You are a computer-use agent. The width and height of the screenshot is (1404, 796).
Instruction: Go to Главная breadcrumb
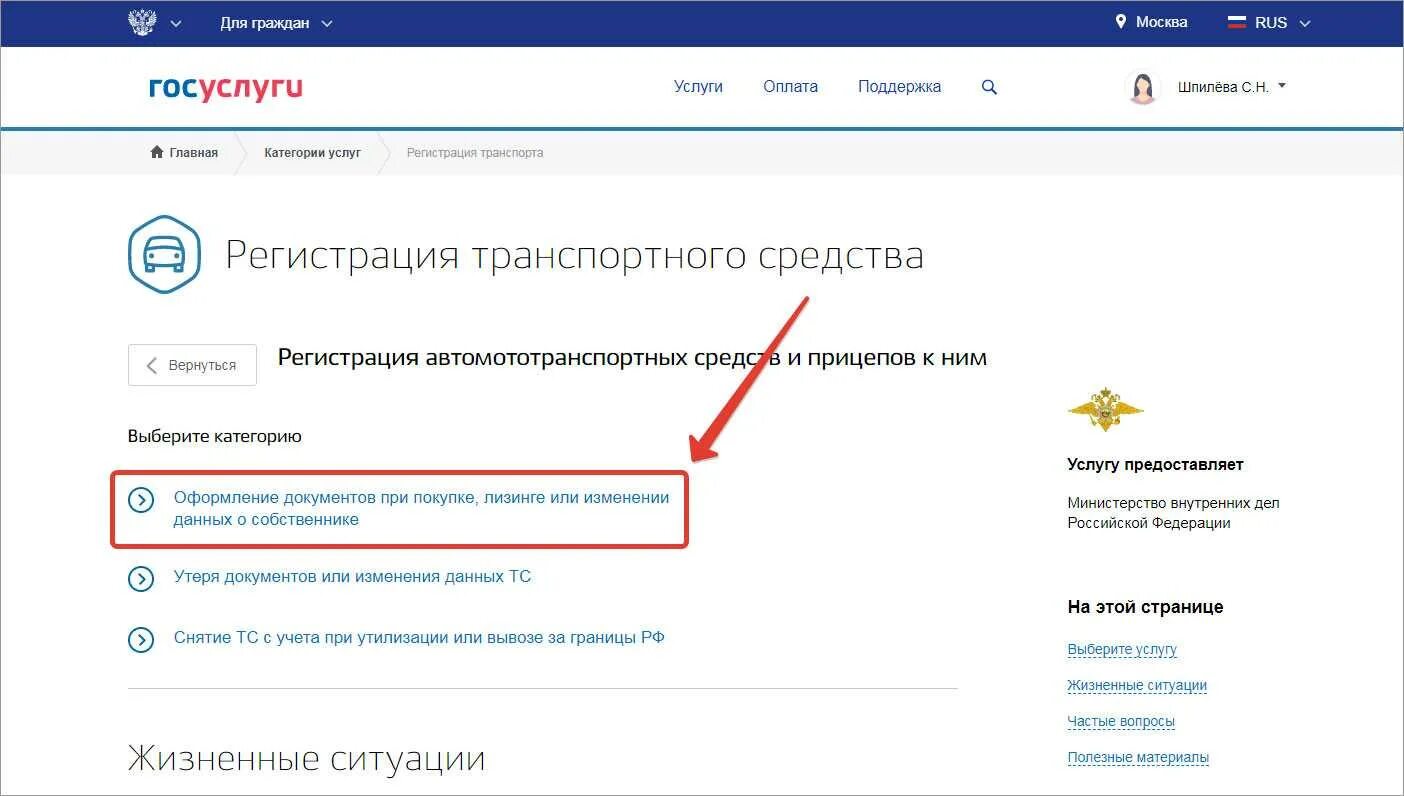point(193,153)
